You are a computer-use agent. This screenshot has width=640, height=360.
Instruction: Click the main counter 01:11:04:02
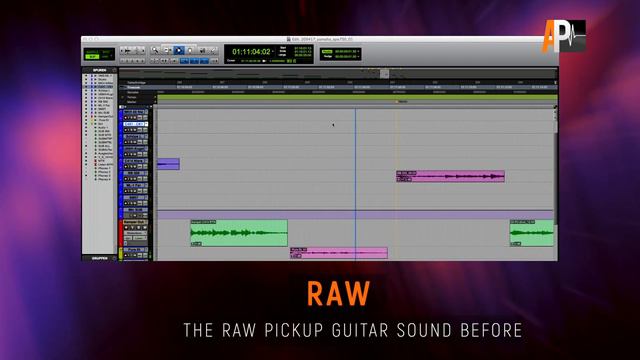pos(251,52)
